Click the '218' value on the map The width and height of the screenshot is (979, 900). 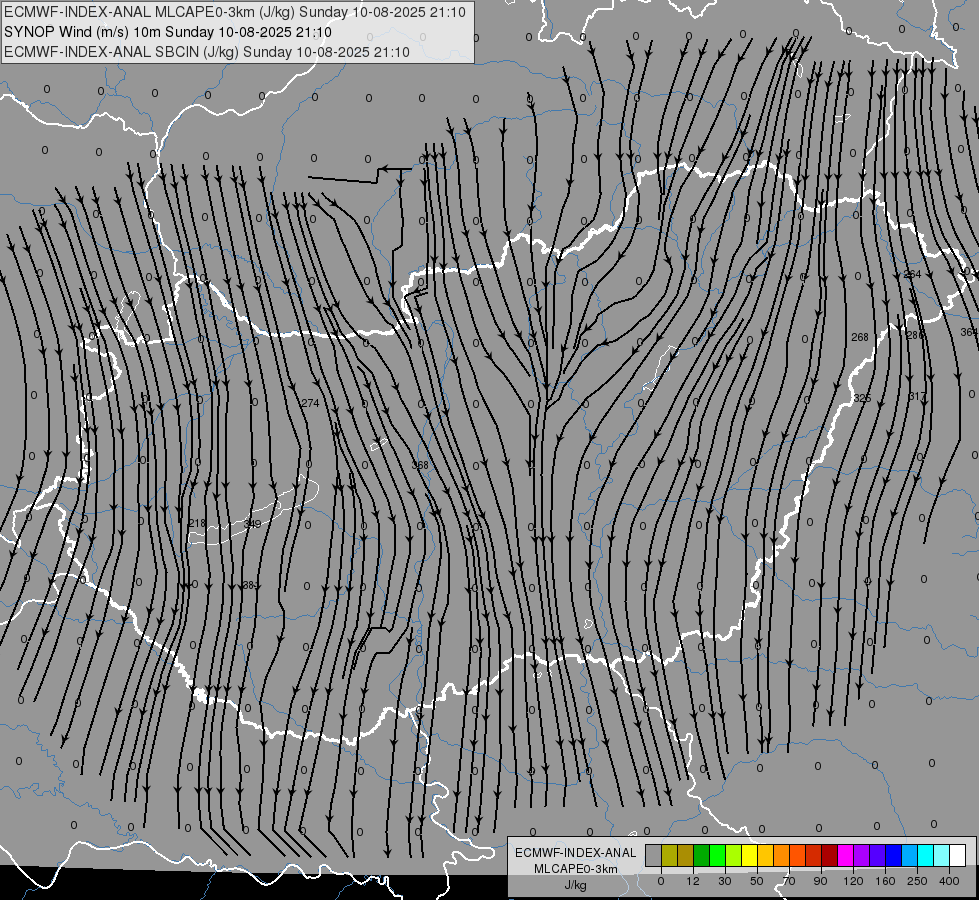(x=197, y=523)
